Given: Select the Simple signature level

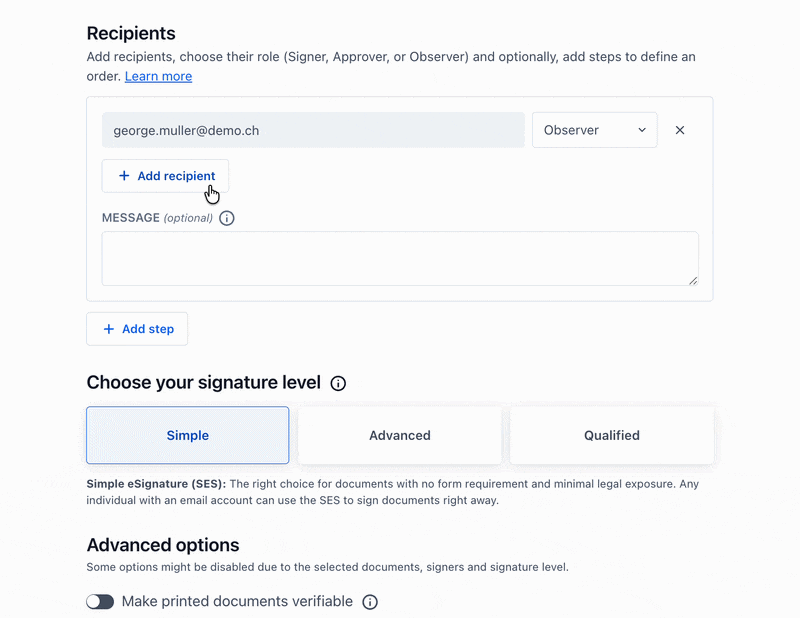Looking at the screenshot, I should coord(188,435).
